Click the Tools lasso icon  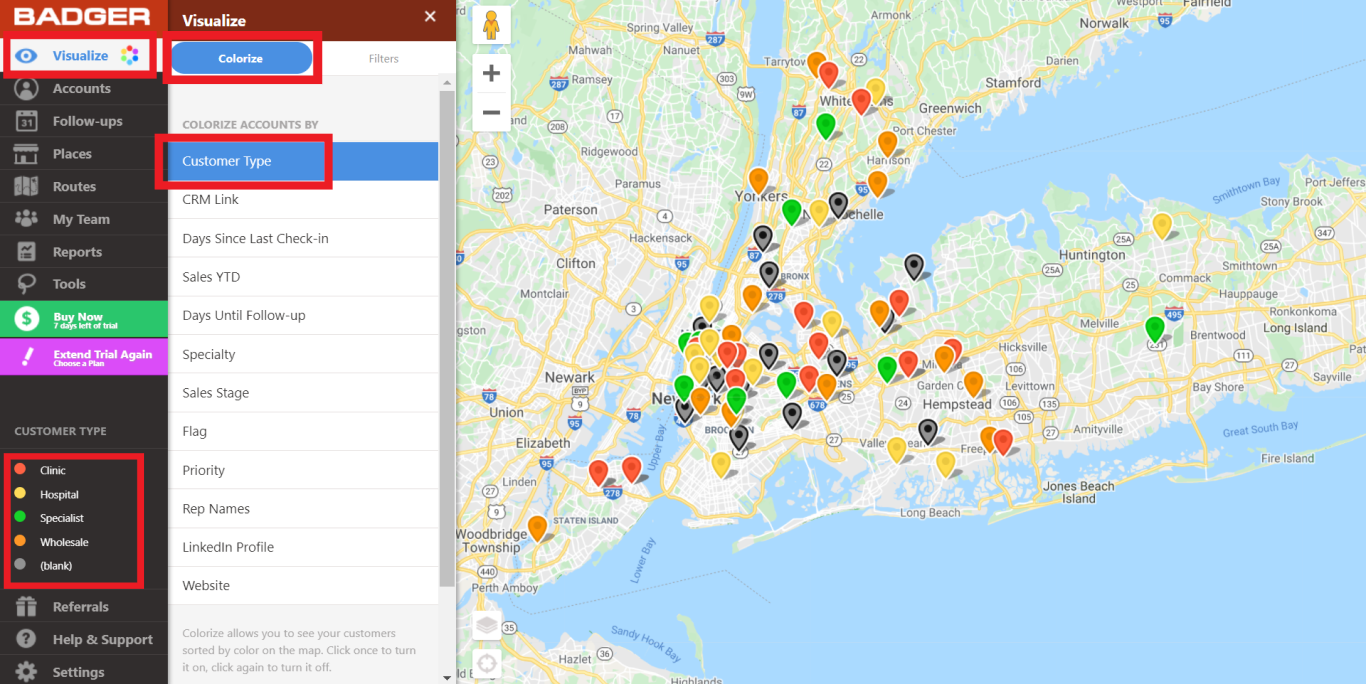[x=27, y=284]
